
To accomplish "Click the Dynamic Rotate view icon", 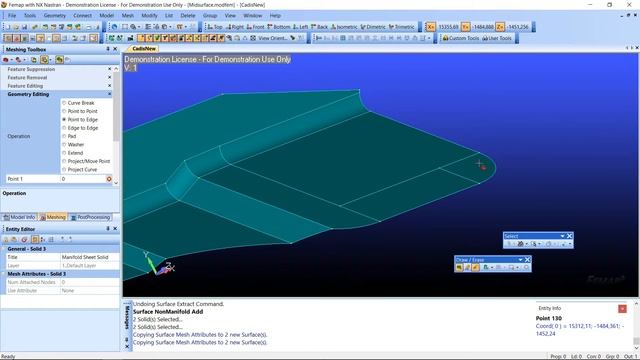I will coord(115,27).
